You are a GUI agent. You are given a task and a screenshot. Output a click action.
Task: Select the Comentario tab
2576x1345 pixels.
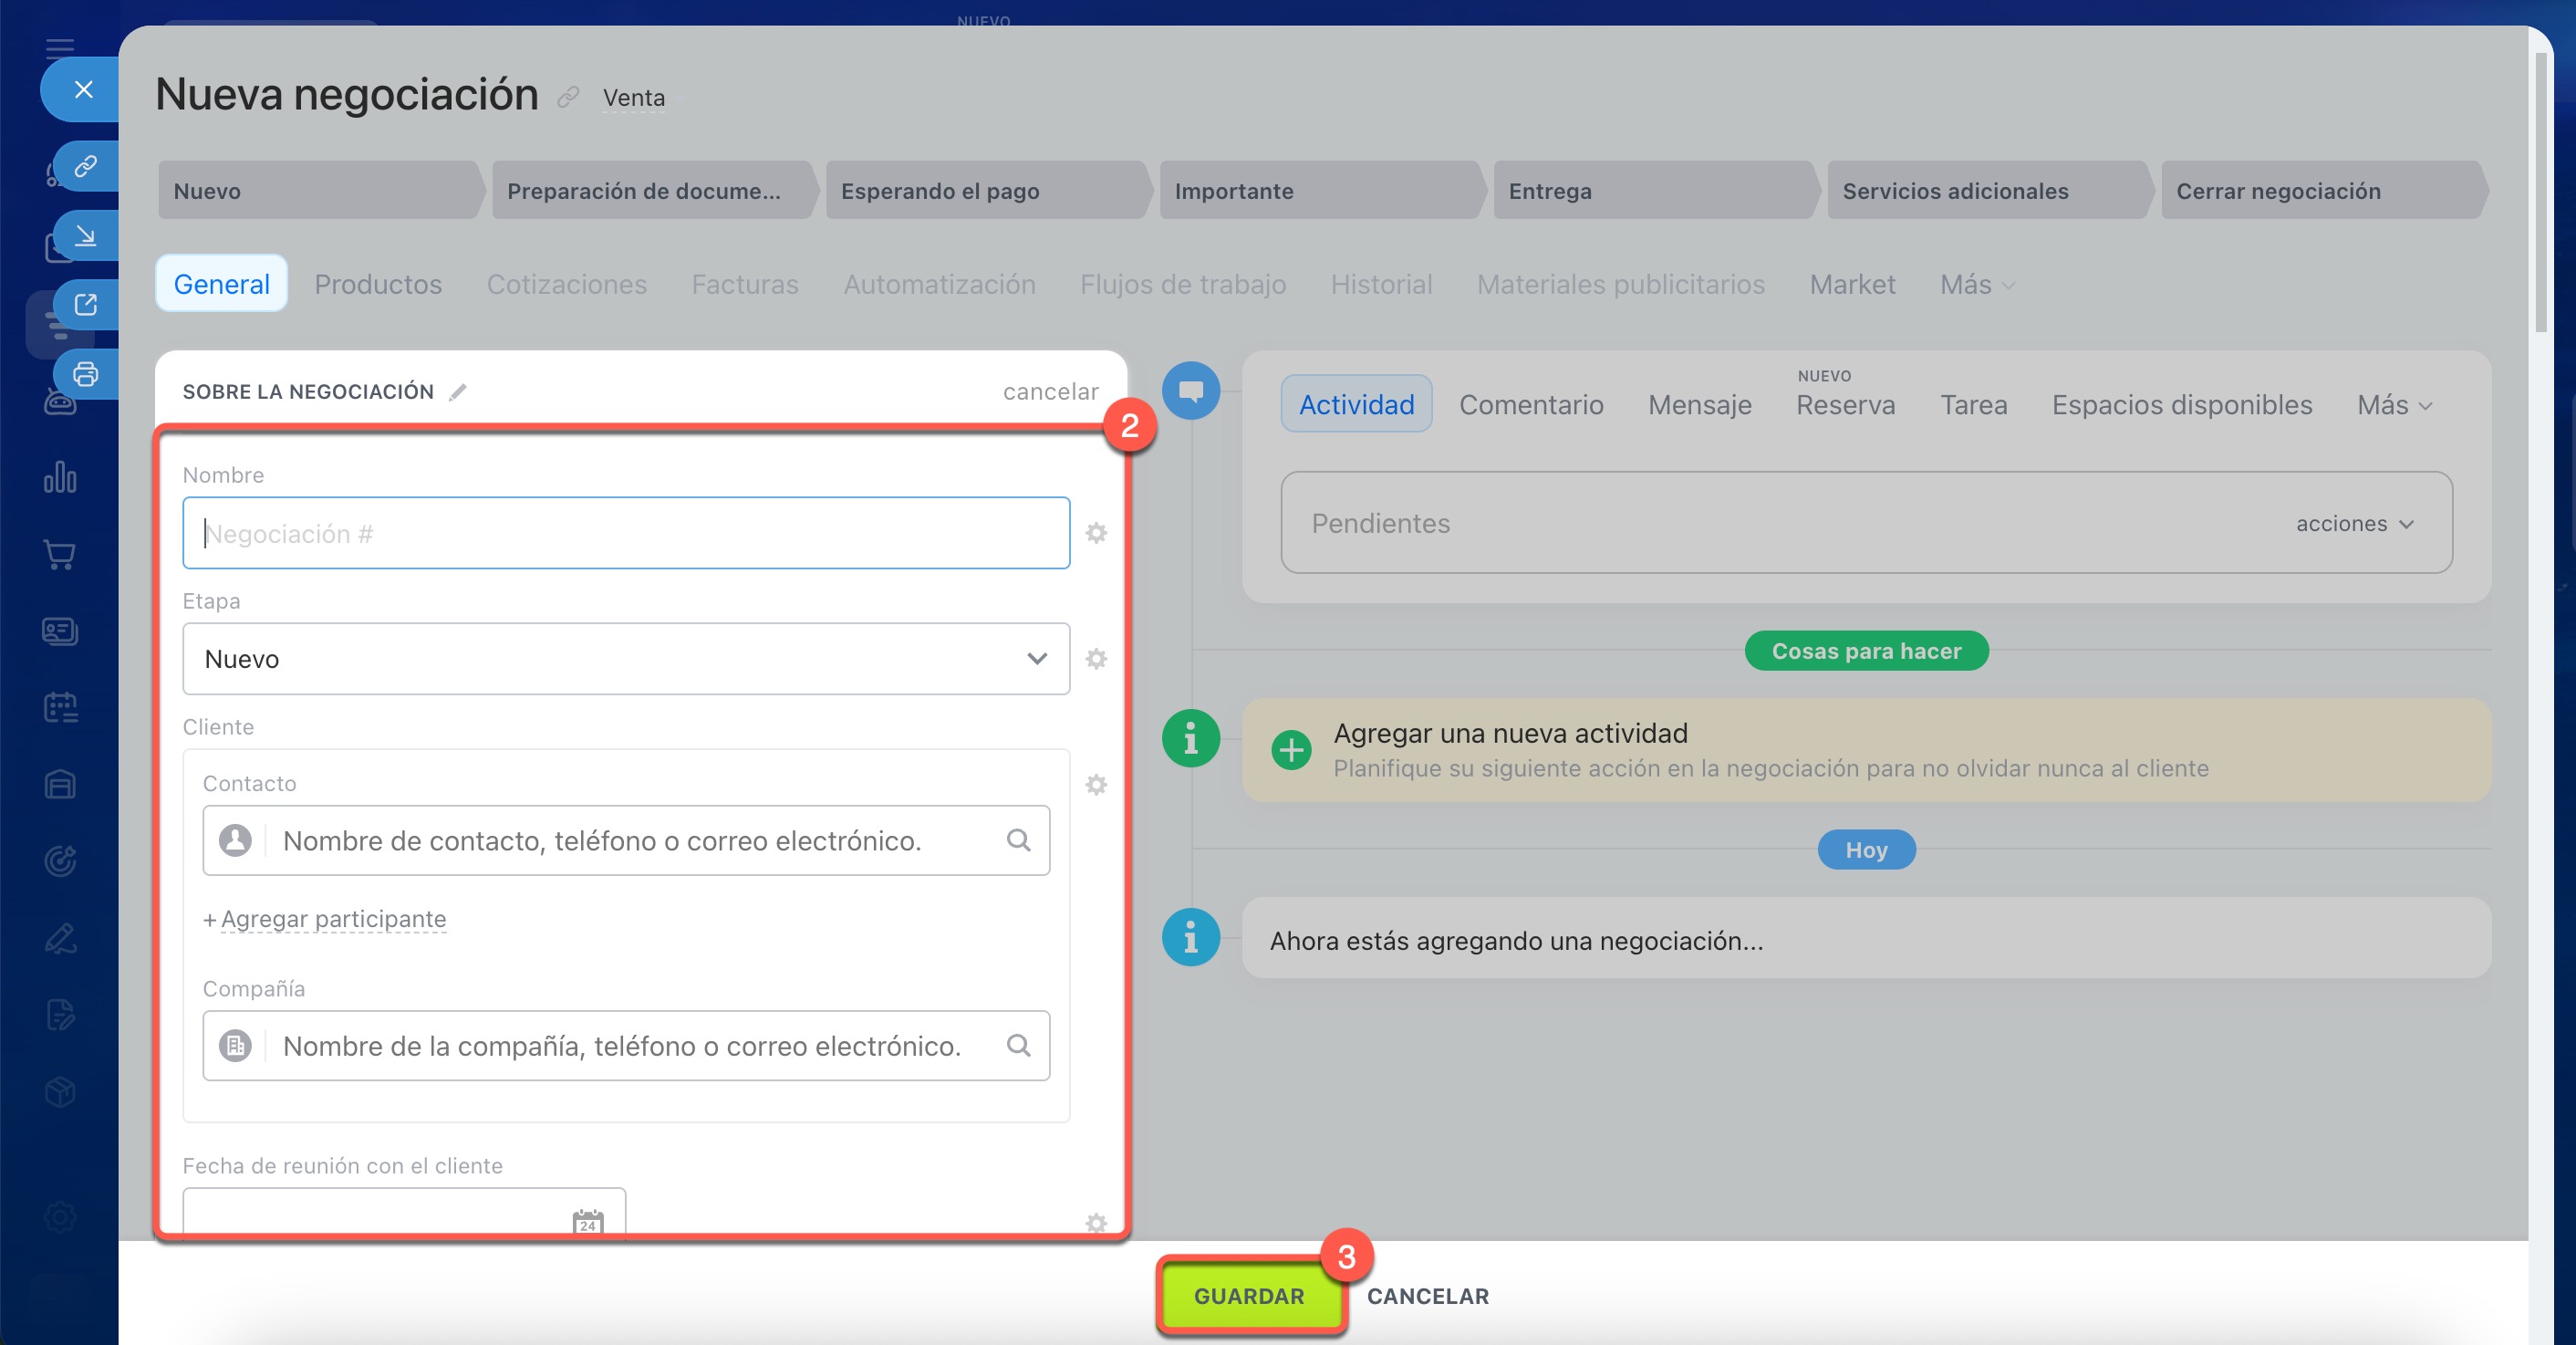click(1530, 405)
